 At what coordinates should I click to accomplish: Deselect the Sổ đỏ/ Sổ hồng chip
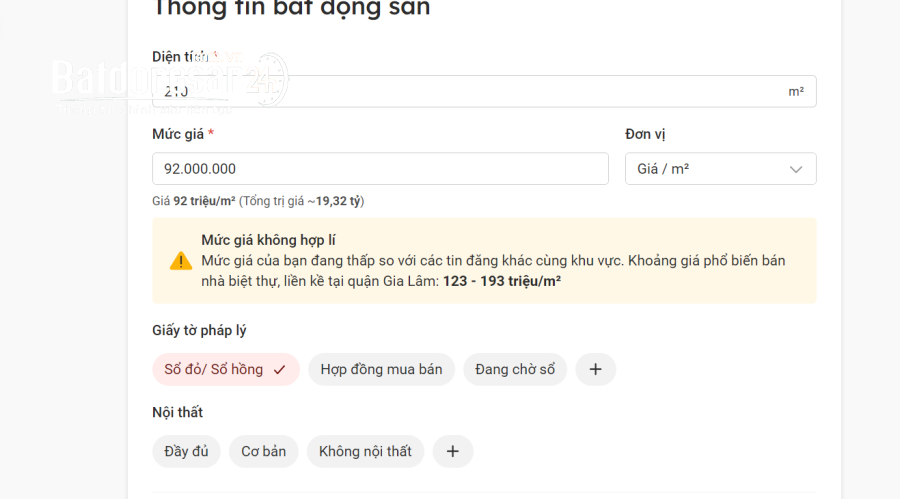pos(226,369)
